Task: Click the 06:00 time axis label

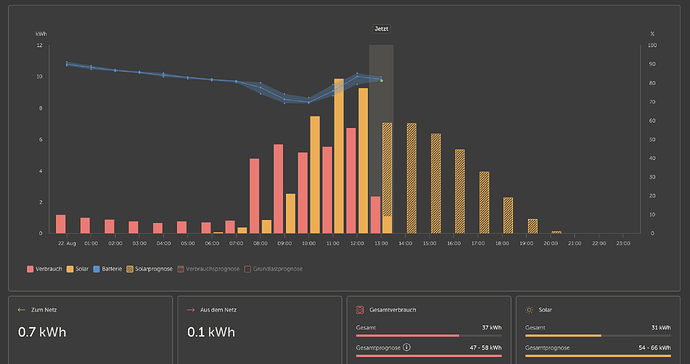Action: (212, 243)
